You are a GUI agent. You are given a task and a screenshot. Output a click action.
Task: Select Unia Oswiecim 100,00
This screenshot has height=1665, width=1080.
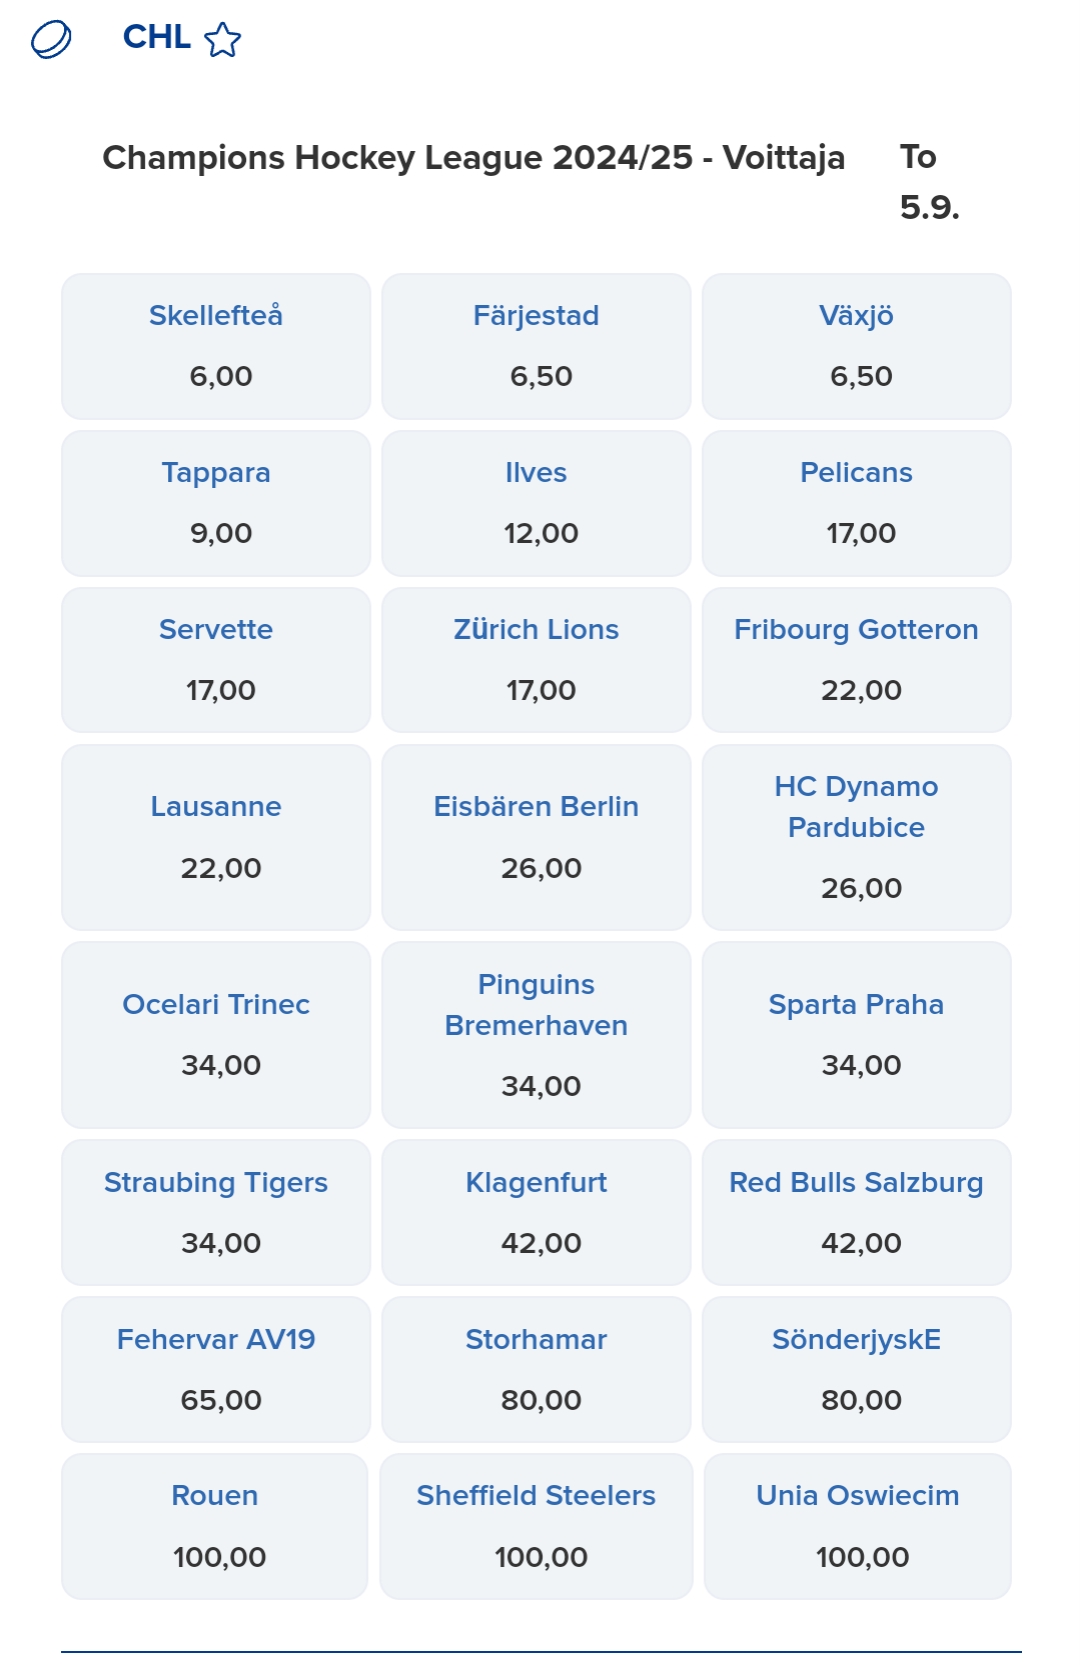(857, 1526)
